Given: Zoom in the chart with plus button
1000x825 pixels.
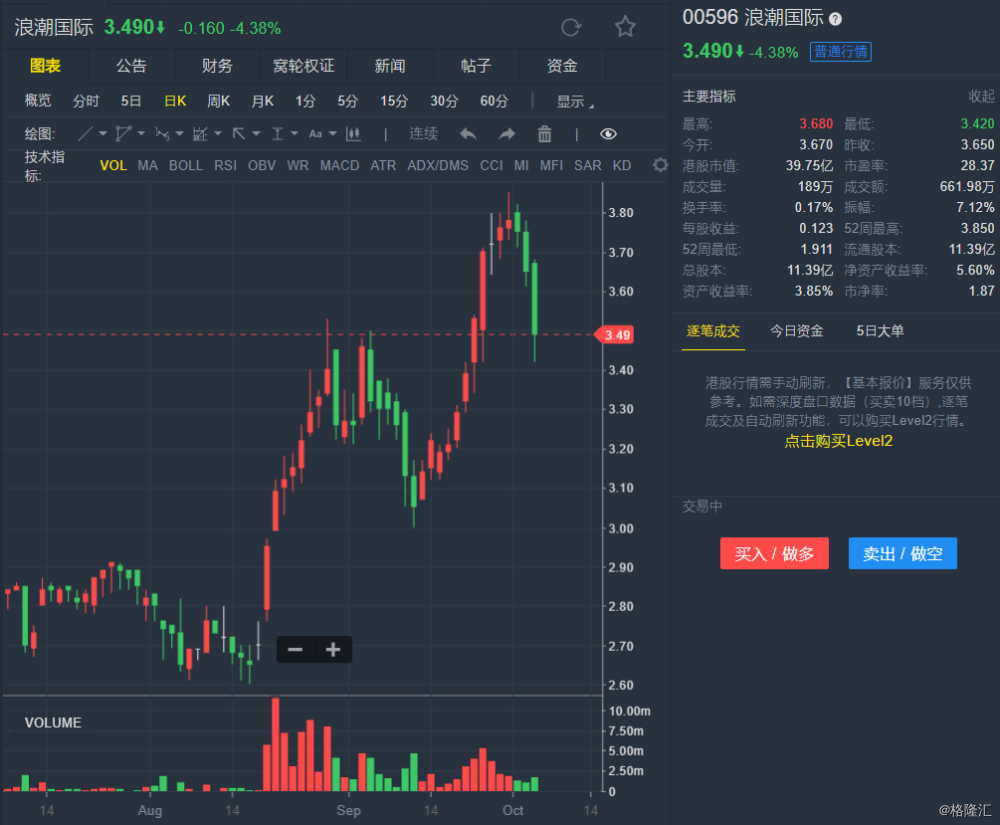Looking at the screenshot, I should [x=333, y=650].
